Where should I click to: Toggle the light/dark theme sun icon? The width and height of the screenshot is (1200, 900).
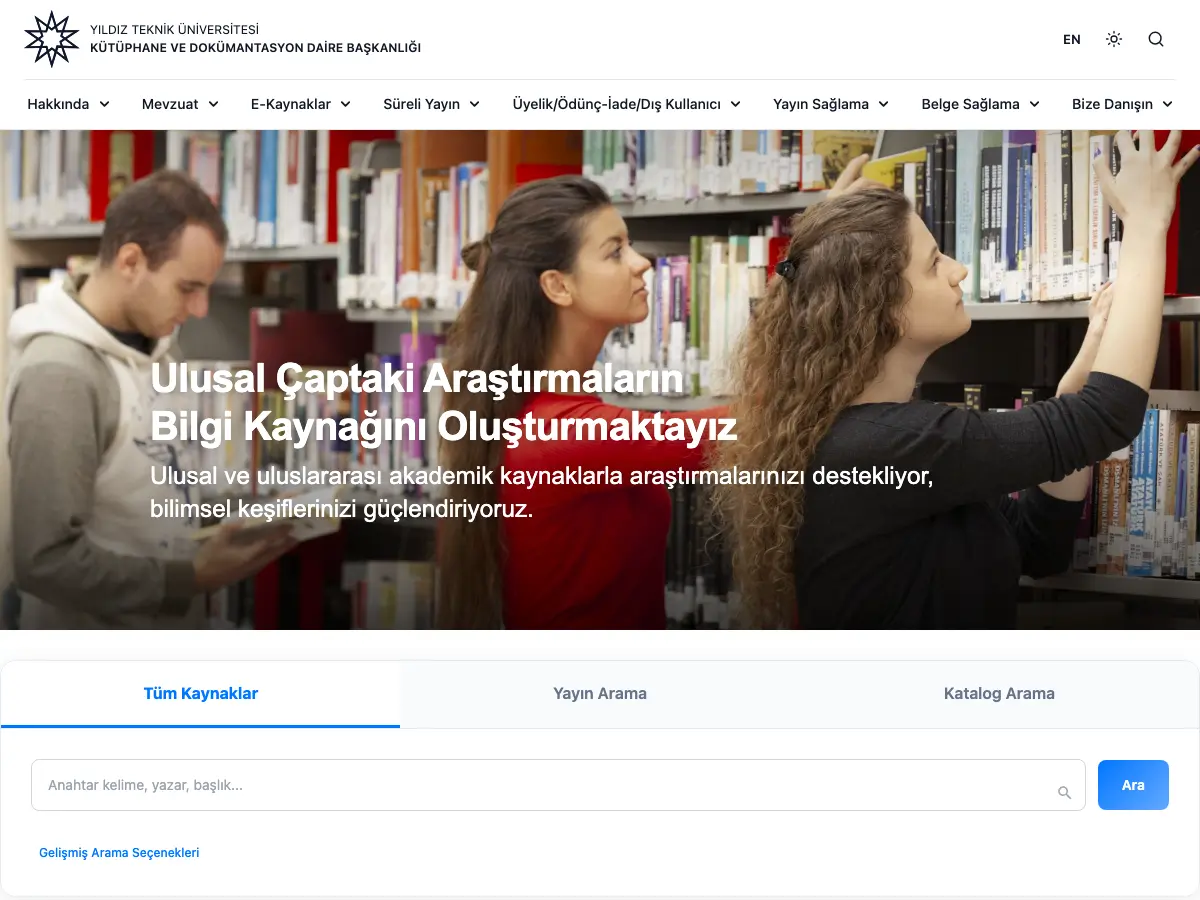tap(1114, 39)
